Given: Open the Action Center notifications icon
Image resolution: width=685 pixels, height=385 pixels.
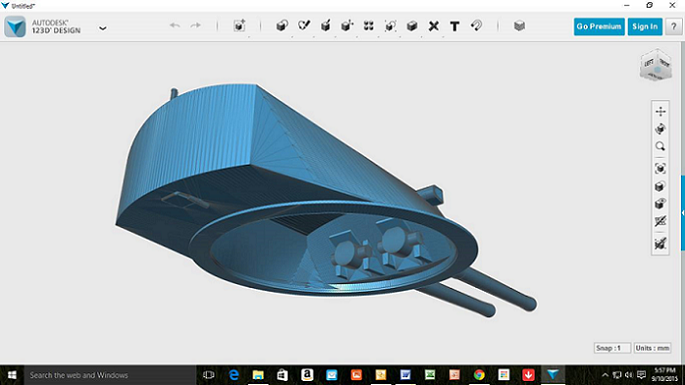Looking at the screenshot, I should coord(641,375).
